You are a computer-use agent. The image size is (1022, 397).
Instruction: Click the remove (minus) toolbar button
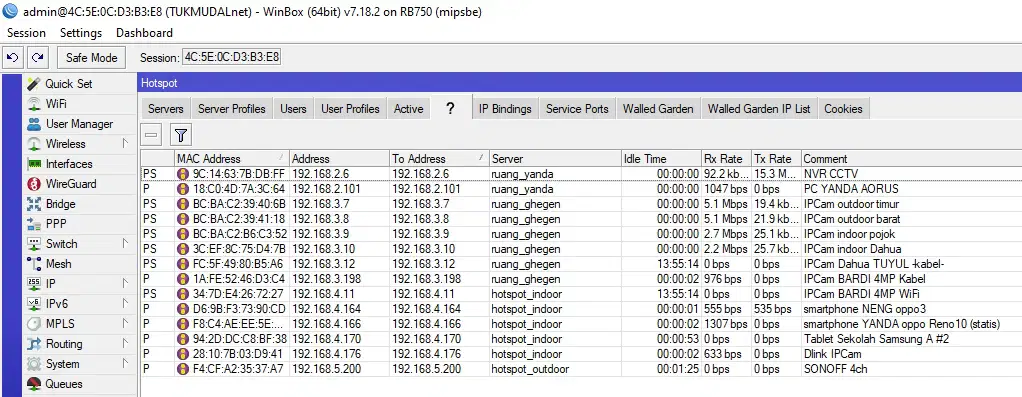152,136
